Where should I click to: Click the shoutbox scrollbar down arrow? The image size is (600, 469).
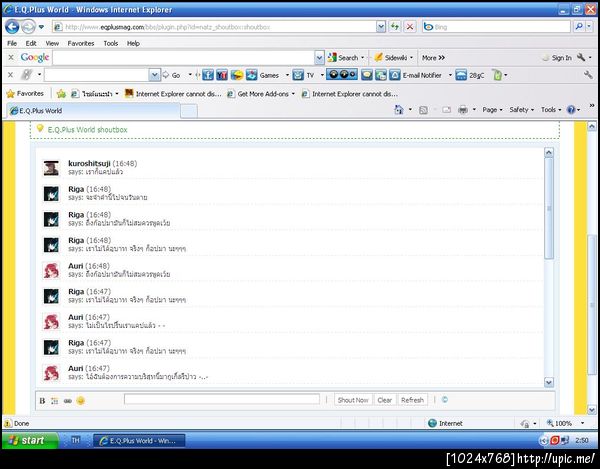point(549,383)
